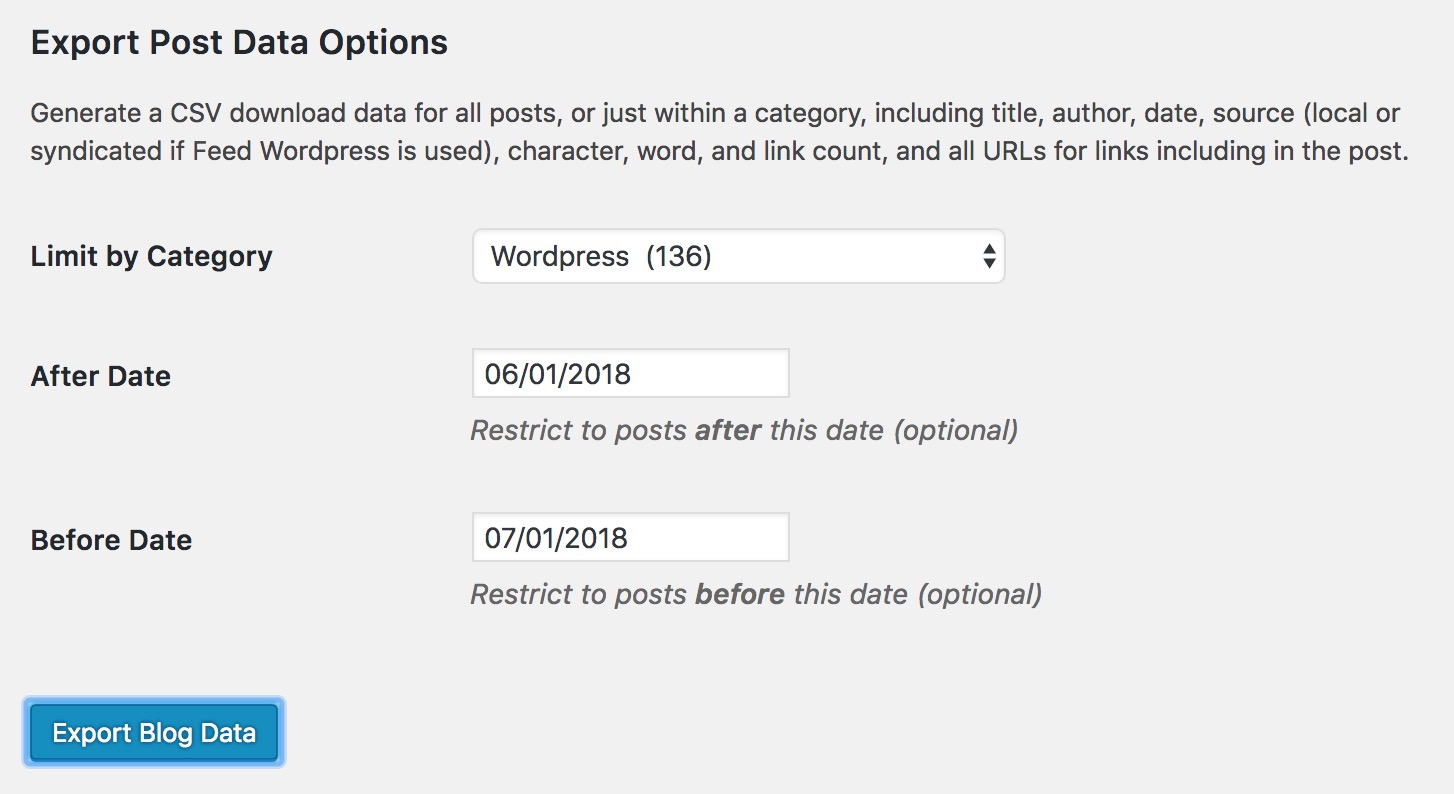Click the "Wordpress (136)" selected category text

click(601, 257)
